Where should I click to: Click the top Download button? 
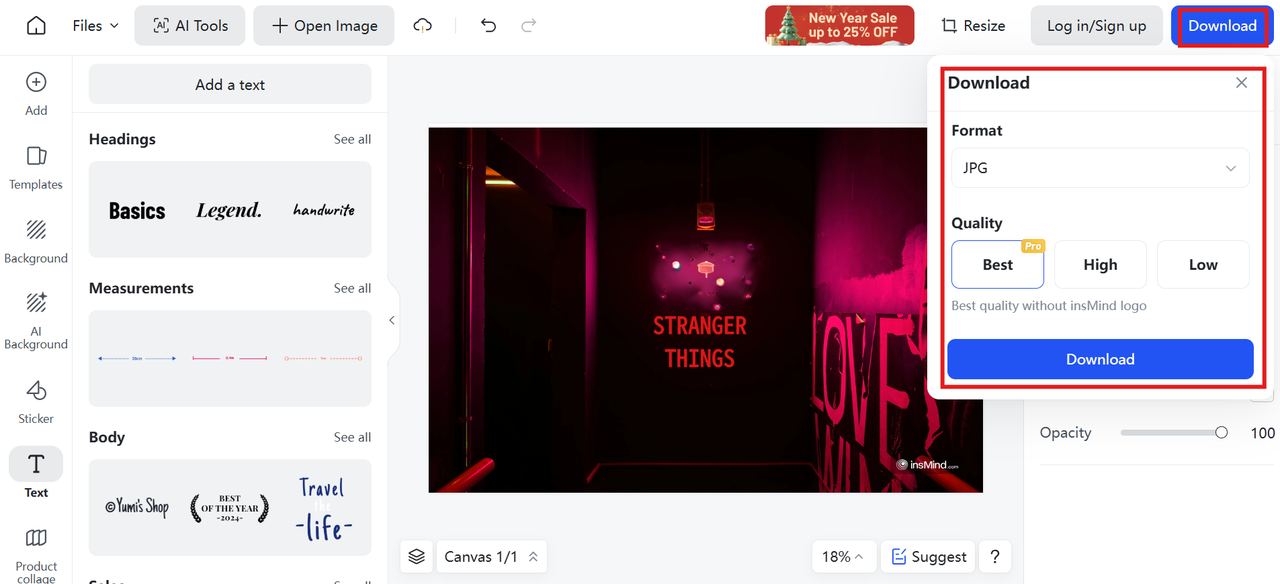point(1222,26)
